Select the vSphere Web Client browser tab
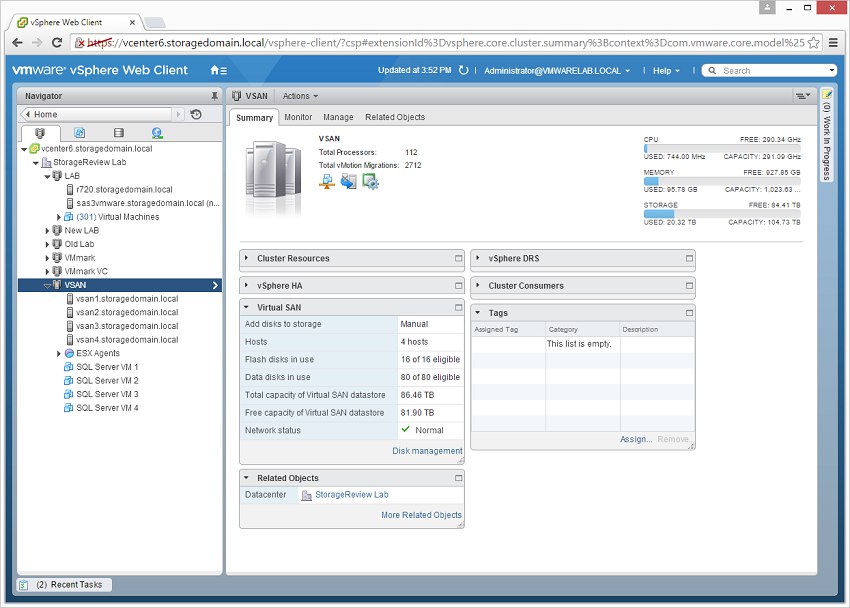The width and height of the screenshot is (850, 608). [77, 22]
